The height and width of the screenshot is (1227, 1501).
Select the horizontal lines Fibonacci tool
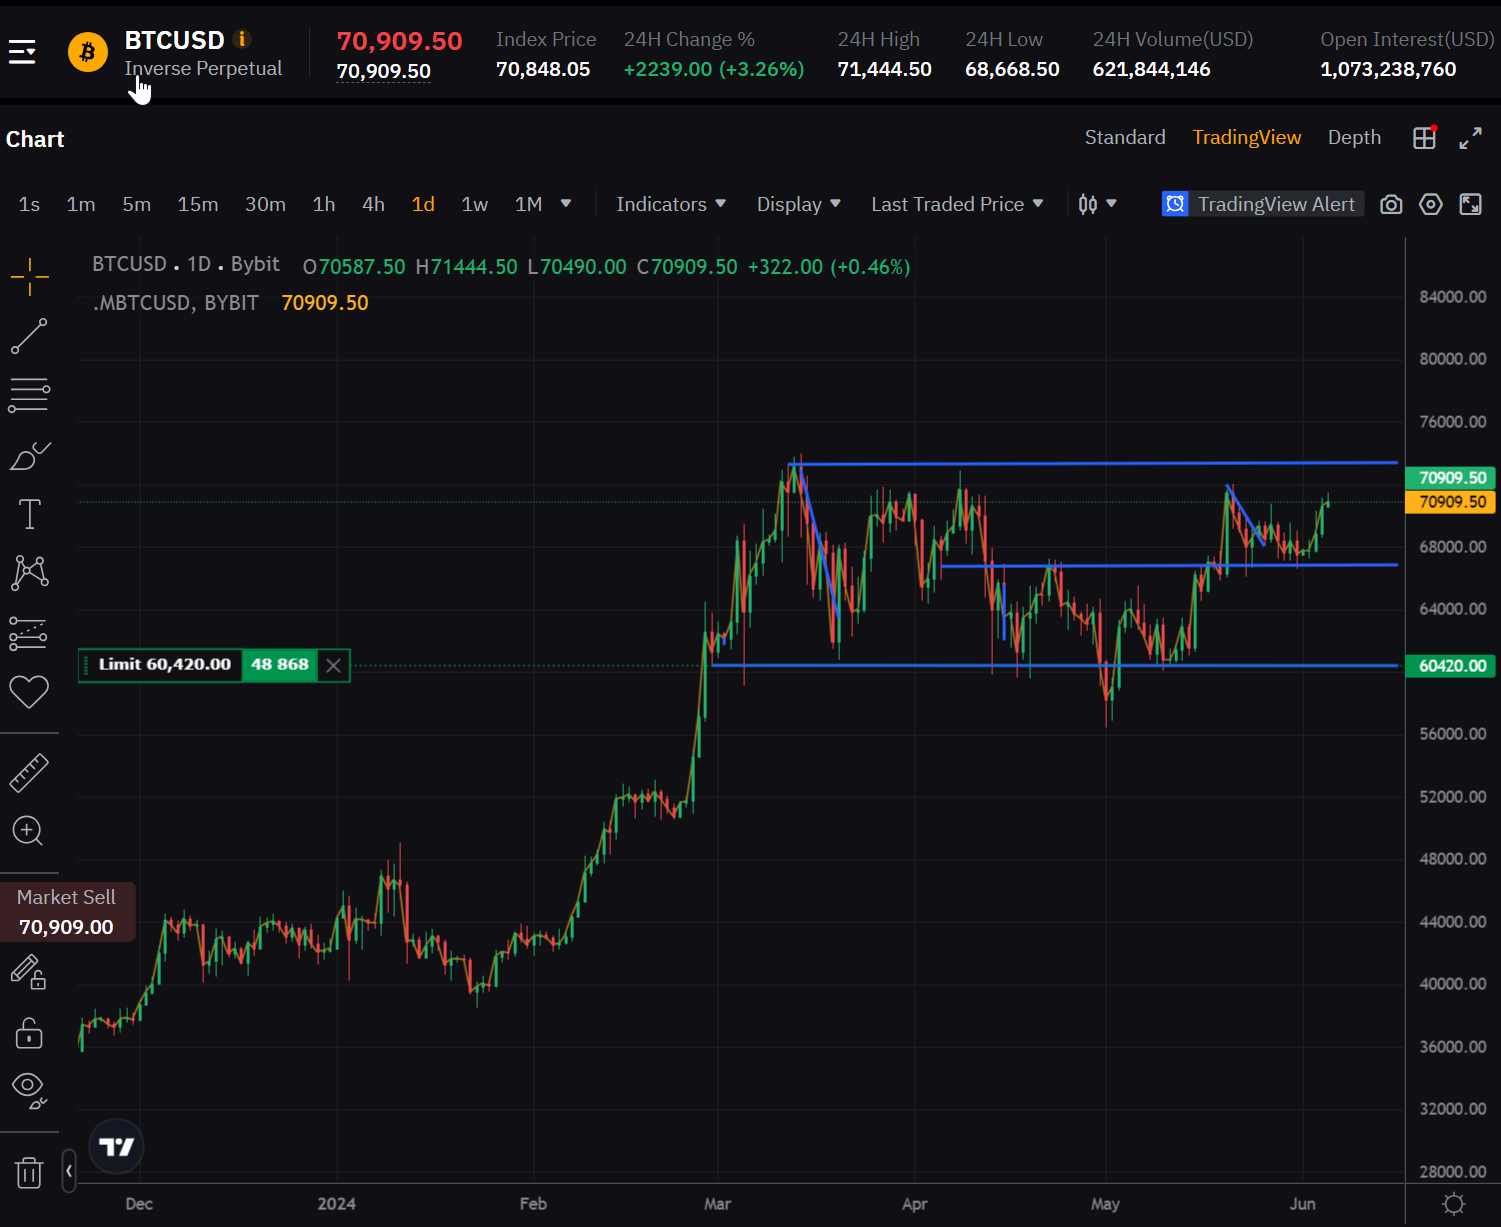pyautogui.click(x=29, y=395)
